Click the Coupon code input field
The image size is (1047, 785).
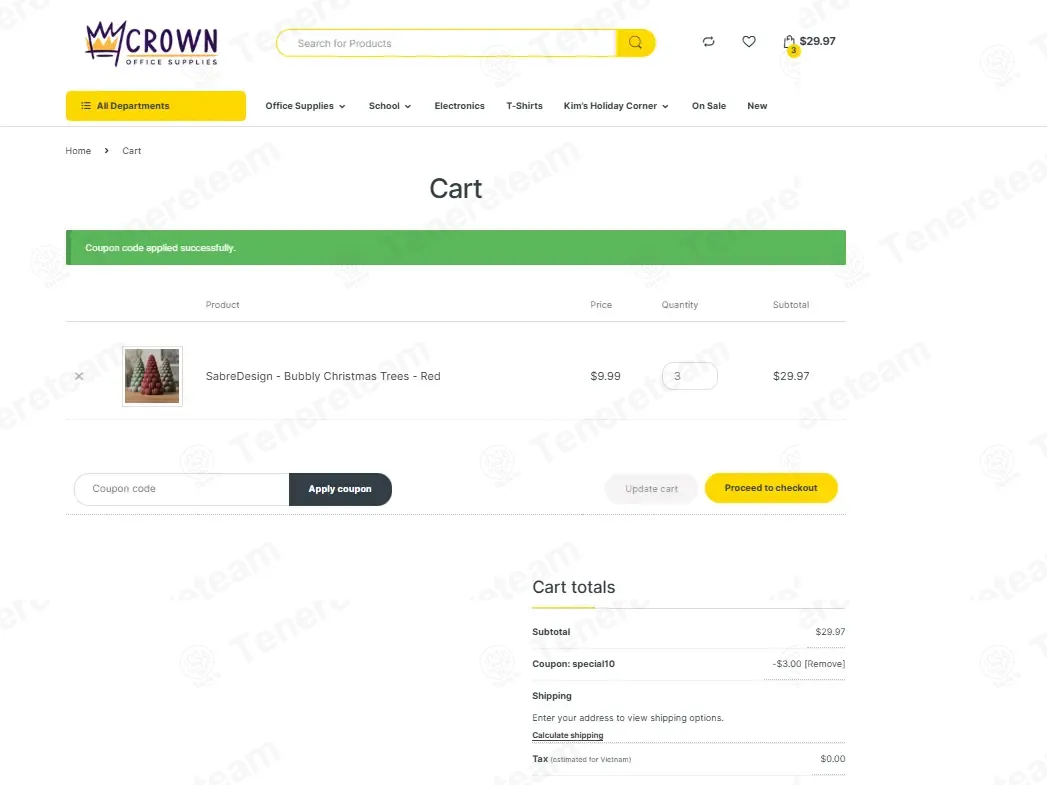pyautogui.click(x=182, y=489)
